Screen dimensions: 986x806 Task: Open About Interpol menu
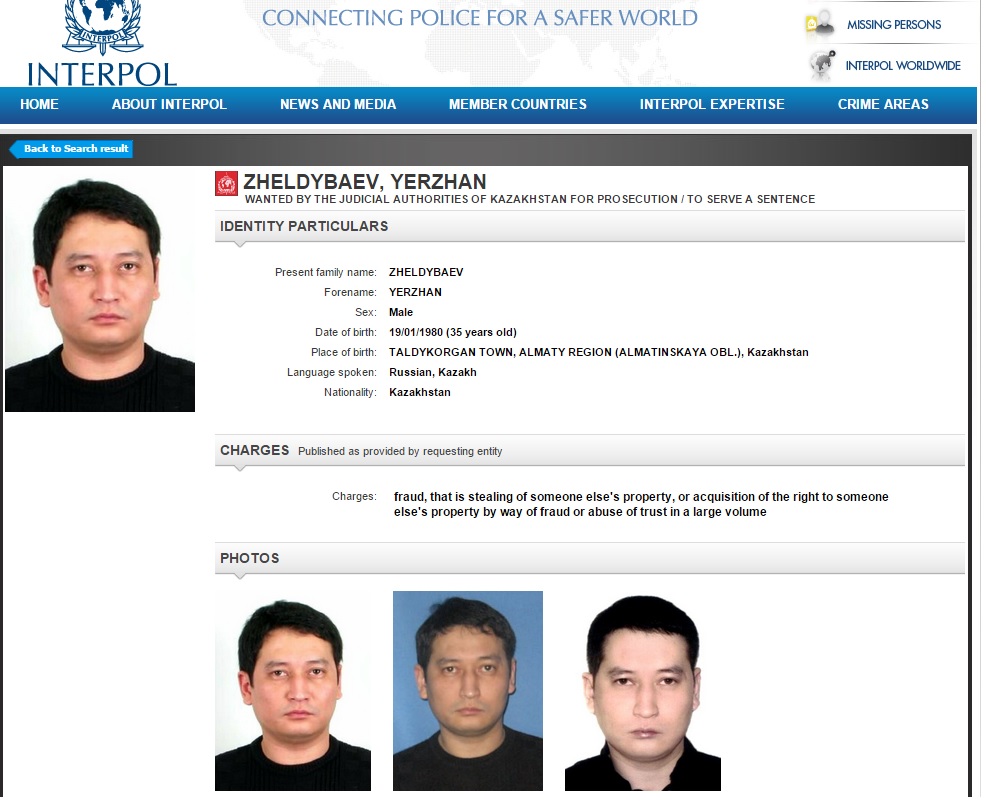click(x=169, y=104)
